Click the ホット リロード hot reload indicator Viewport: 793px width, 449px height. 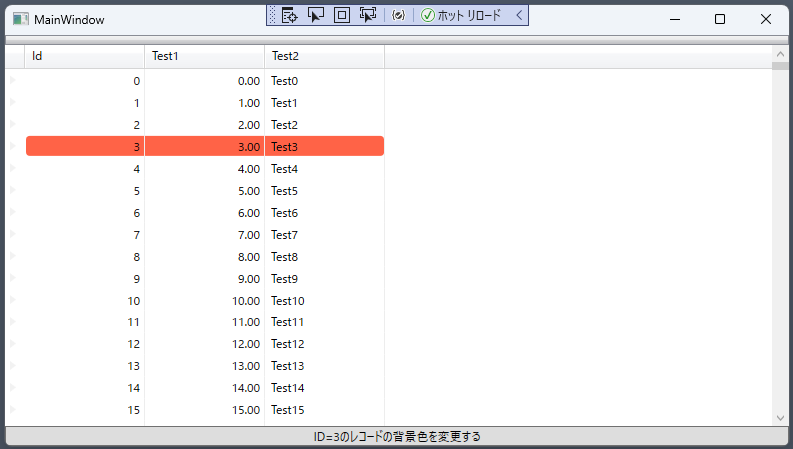pyautogui.click(x=461, y=15)
